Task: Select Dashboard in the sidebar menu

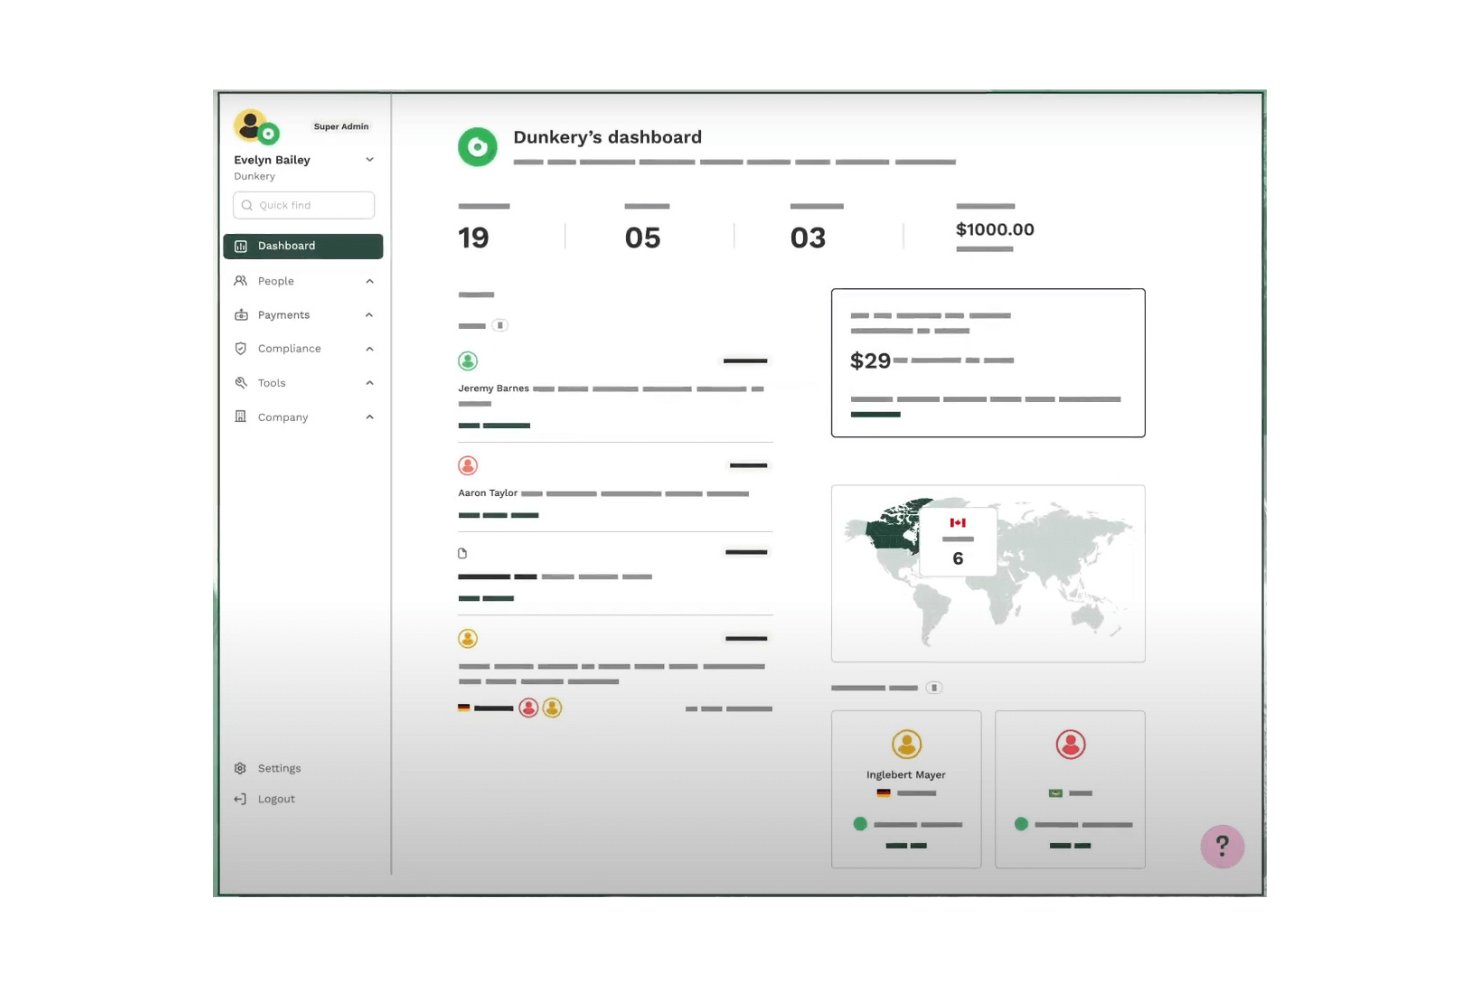Action: [287, 246]
